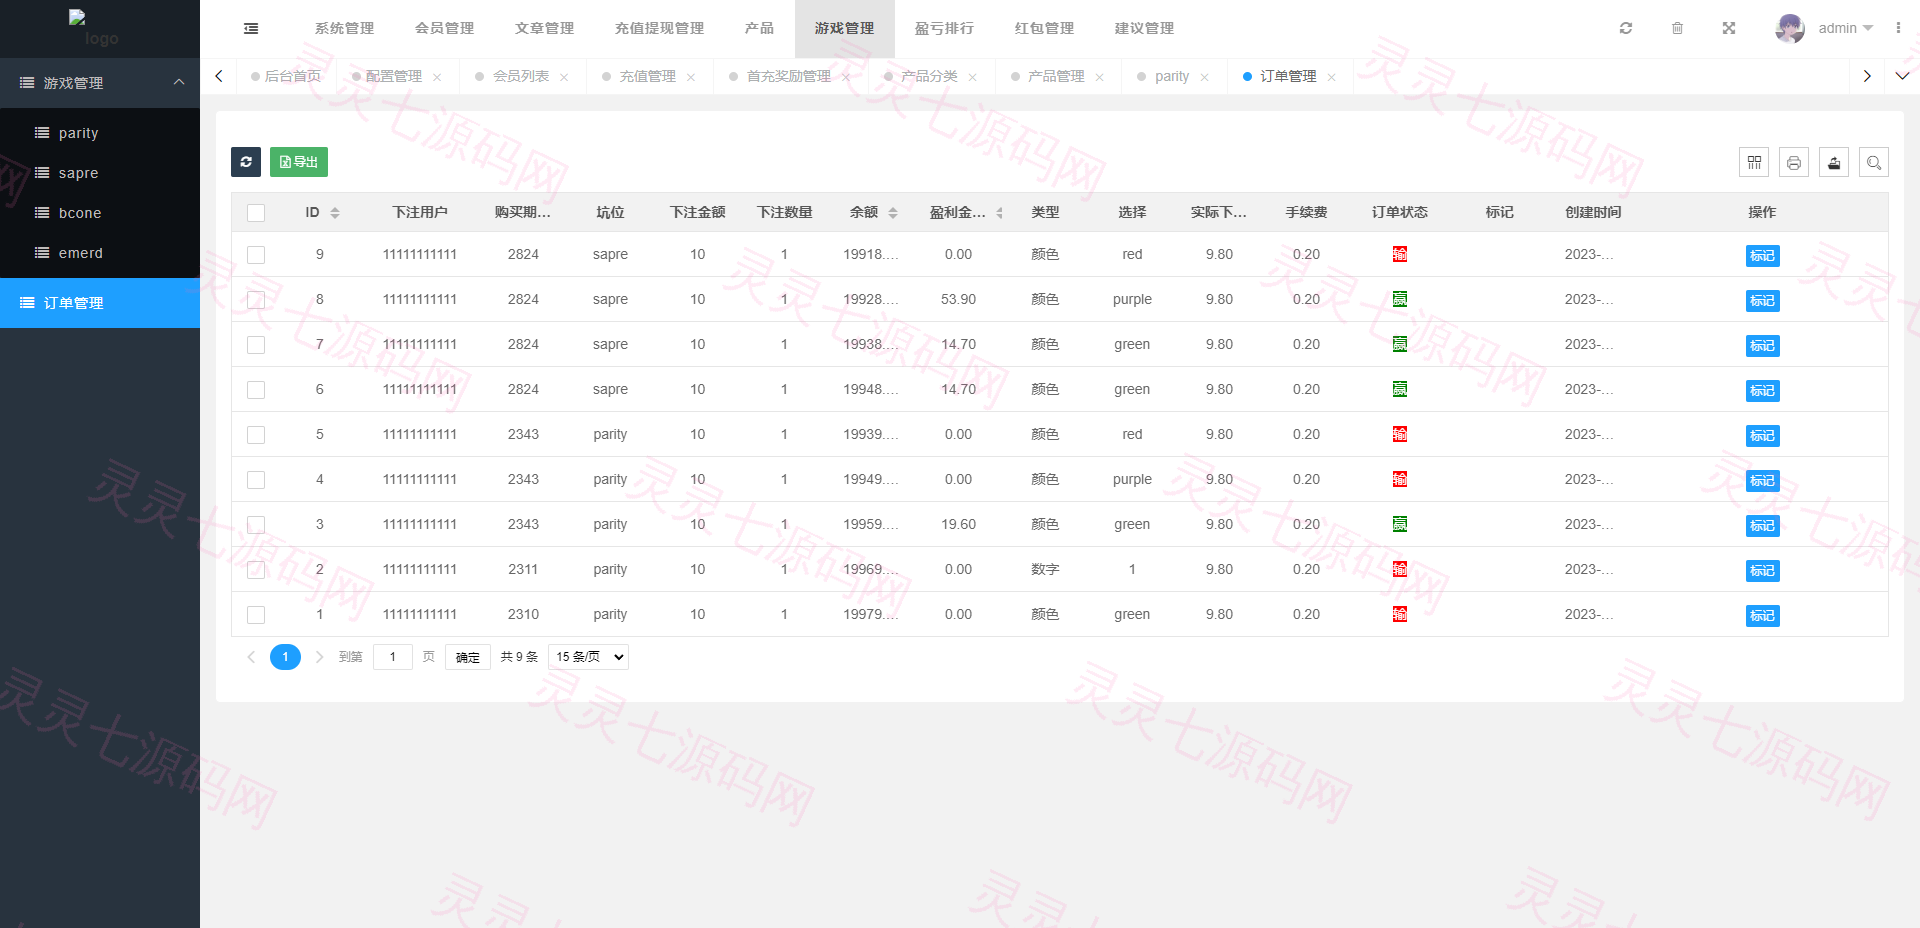Click the printer icon above the table
1920x928 pixels.
tap(1794, 162)
